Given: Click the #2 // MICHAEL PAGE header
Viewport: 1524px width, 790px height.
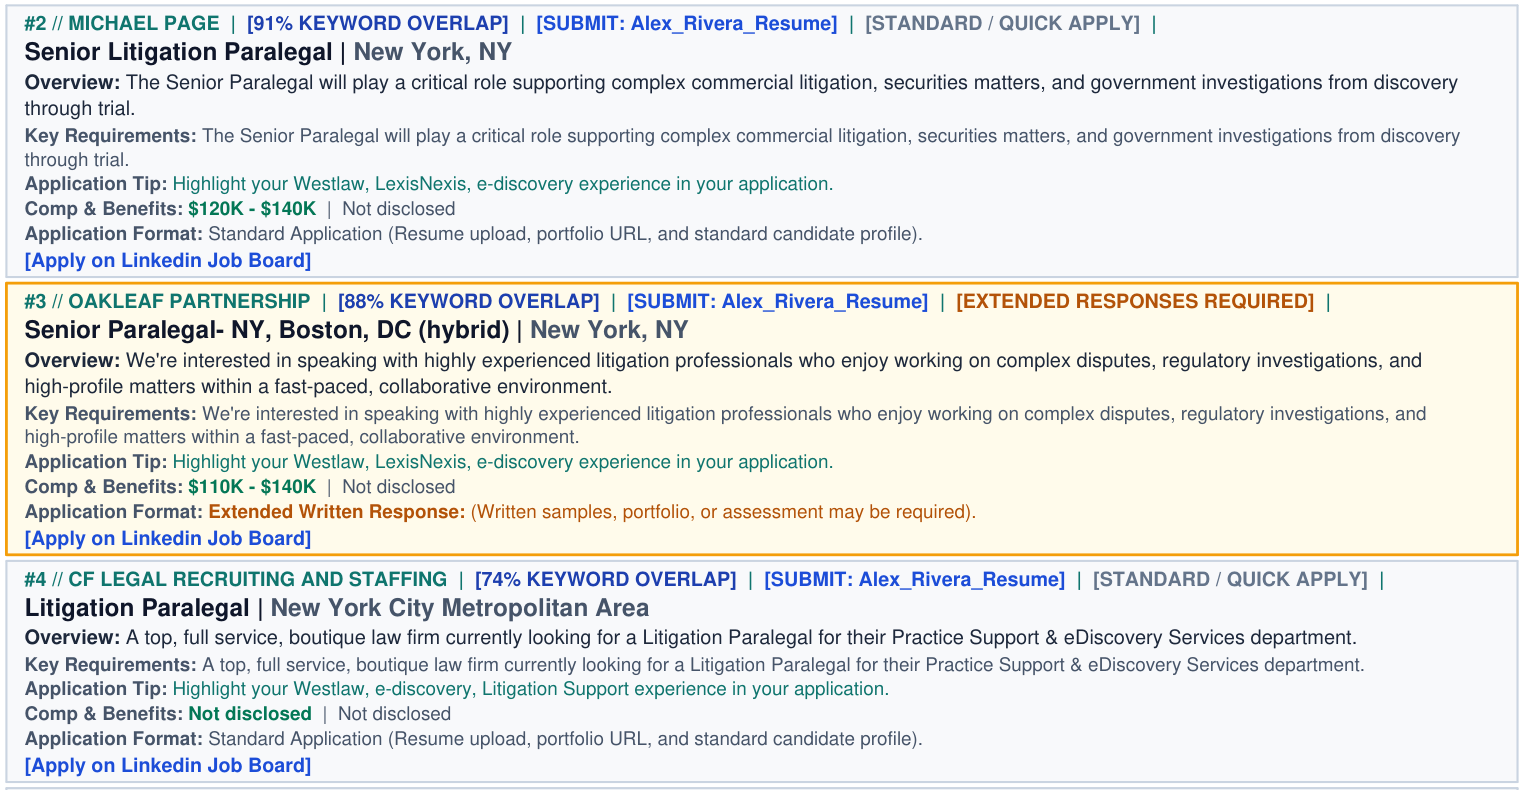Looking at the screenshot, I should (122, 23).
